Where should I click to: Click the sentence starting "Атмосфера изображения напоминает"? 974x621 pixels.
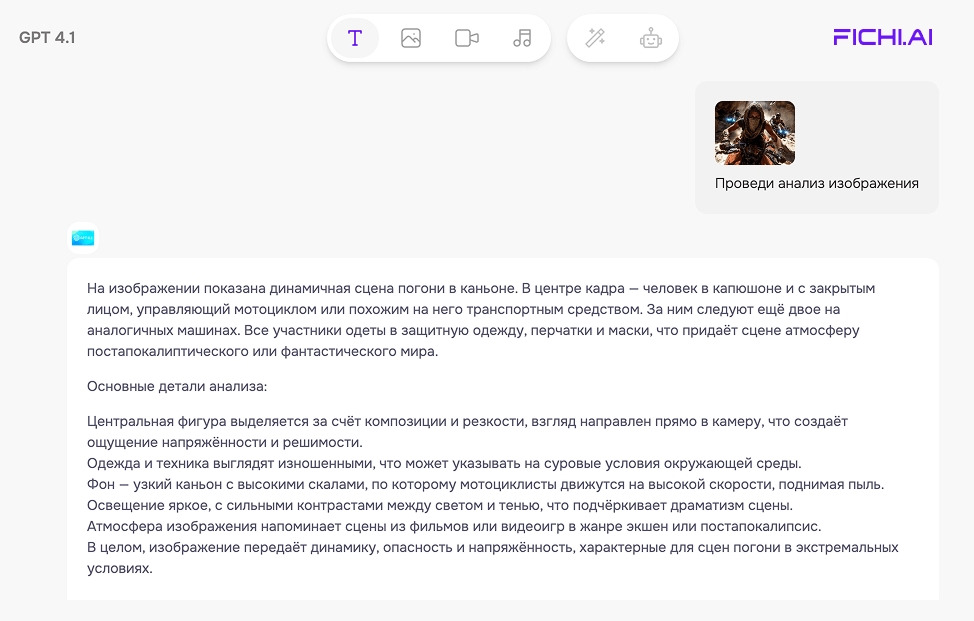[454, 527]
